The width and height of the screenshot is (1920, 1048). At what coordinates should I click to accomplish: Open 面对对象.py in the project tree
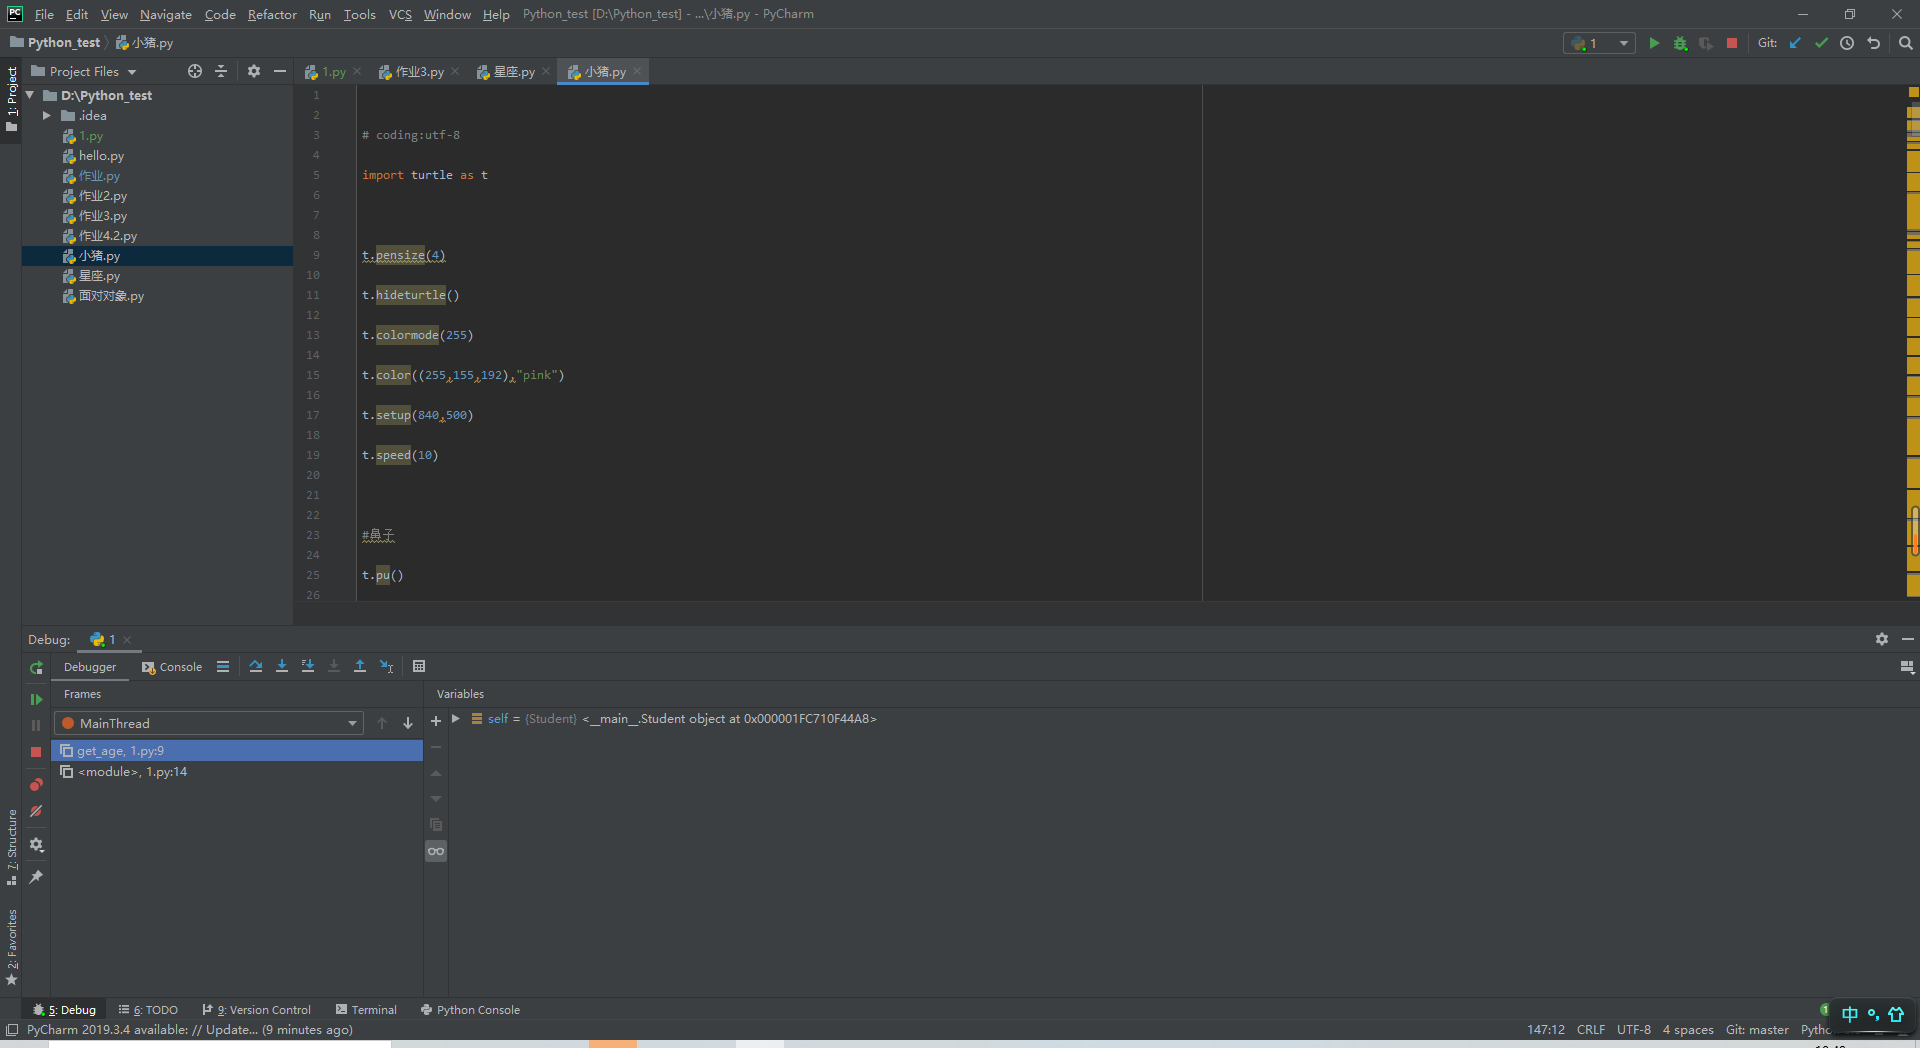111,296
